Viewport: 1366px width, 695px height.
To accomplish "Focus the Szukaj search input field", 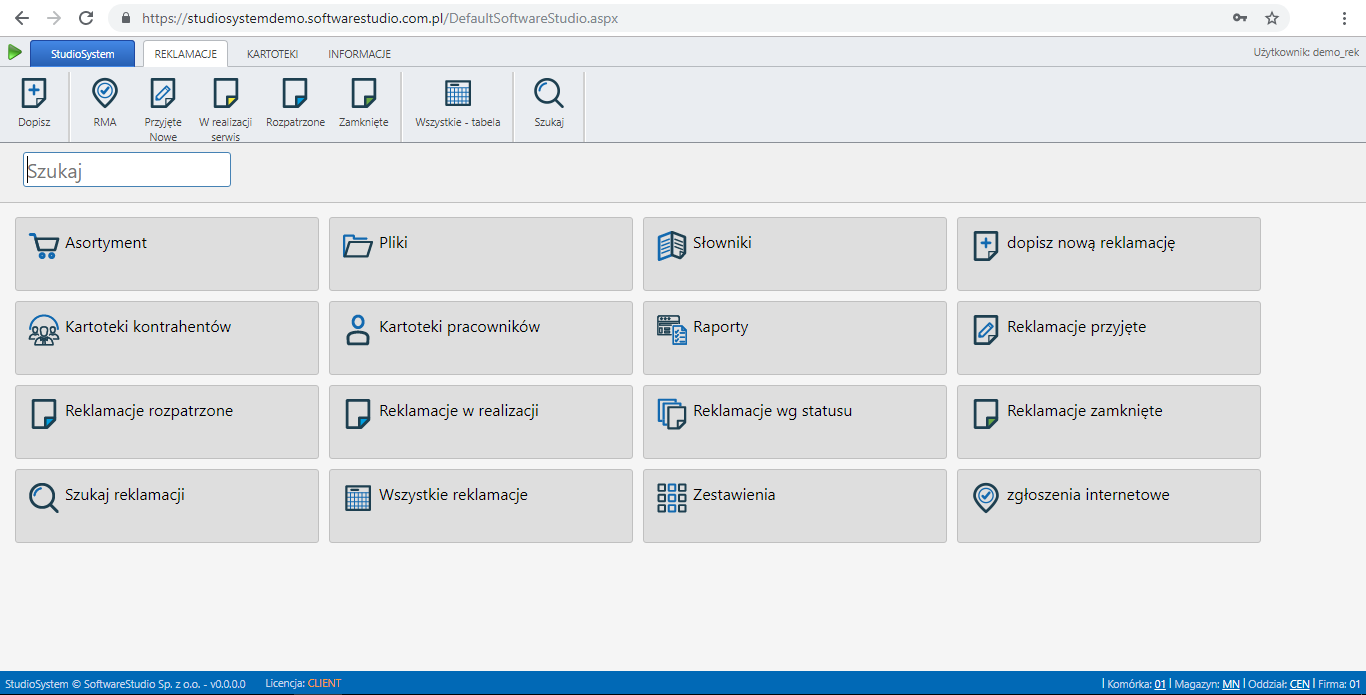I will 127,170.
